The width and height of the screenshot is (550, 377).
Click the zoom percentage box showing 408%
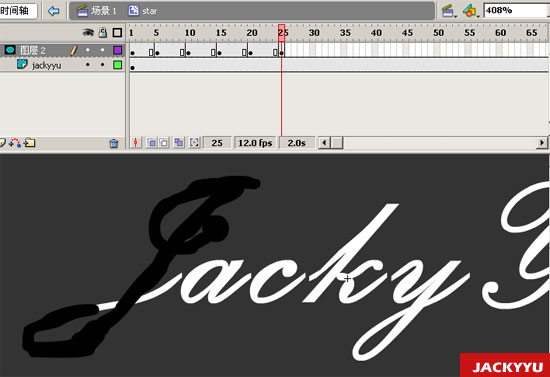coord(516,11)
